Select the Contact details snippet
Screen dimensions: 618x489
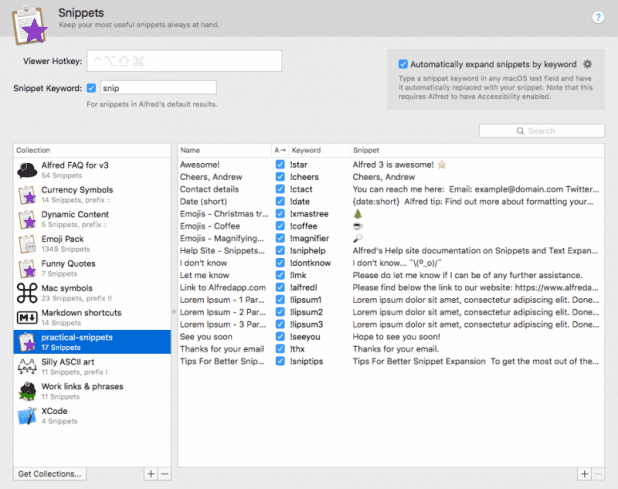pos(391,189)
